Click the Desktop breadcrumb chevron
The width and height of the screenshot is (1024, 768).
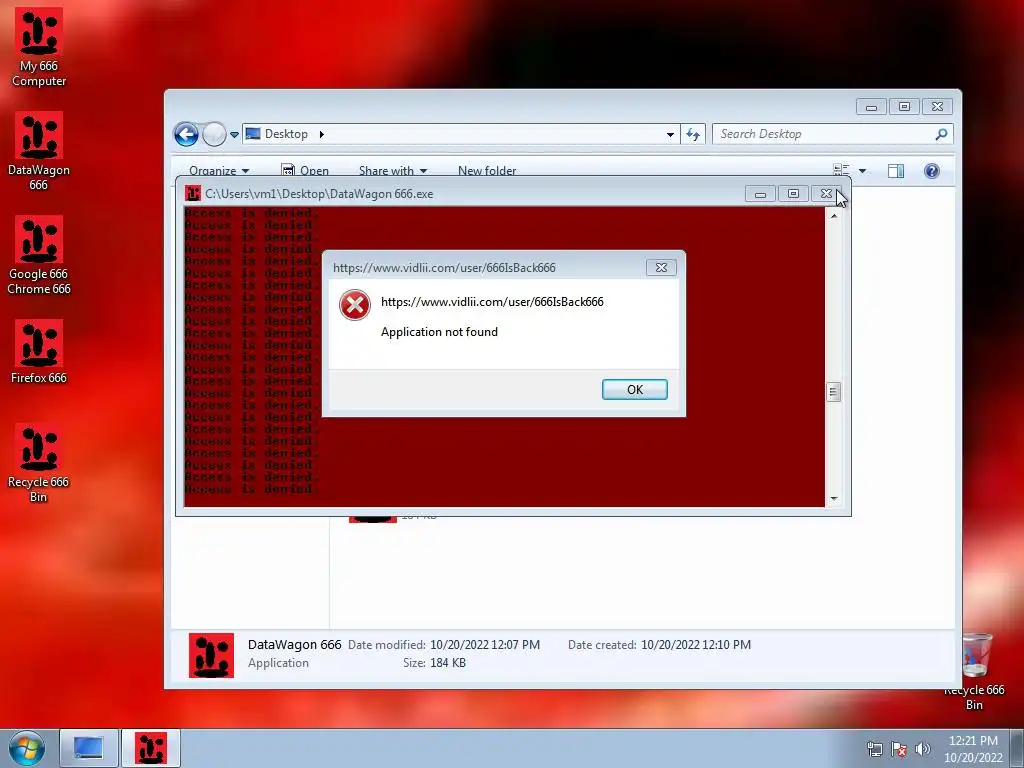pyautogui.click(x=321, y=134)
